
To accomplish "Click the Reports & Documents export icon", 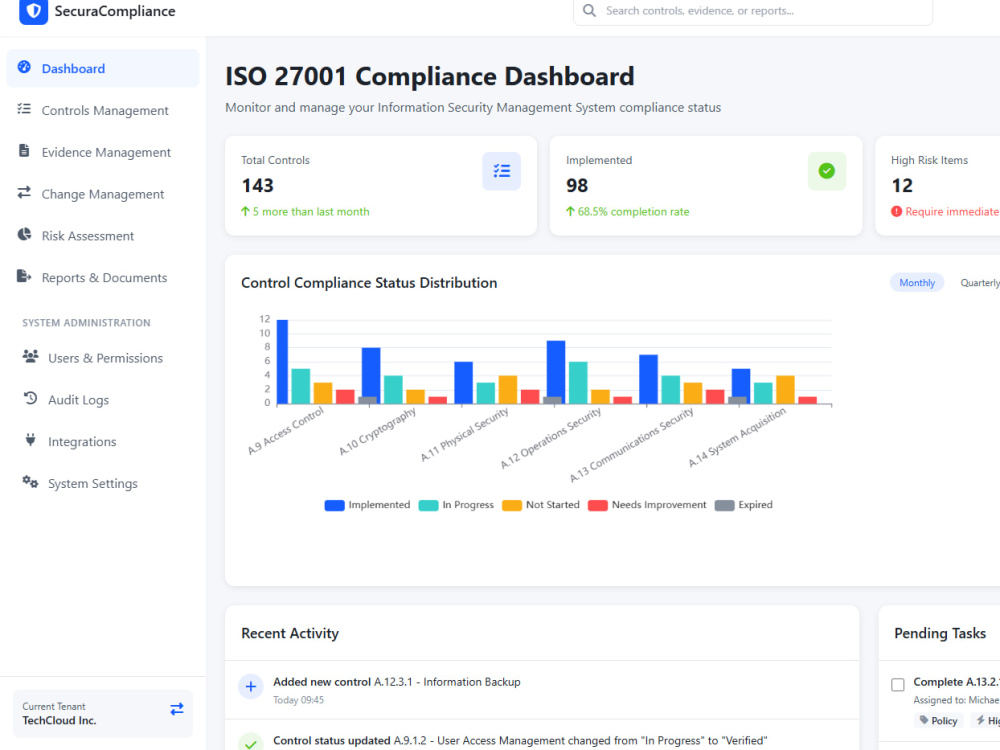I will [24, 276].
